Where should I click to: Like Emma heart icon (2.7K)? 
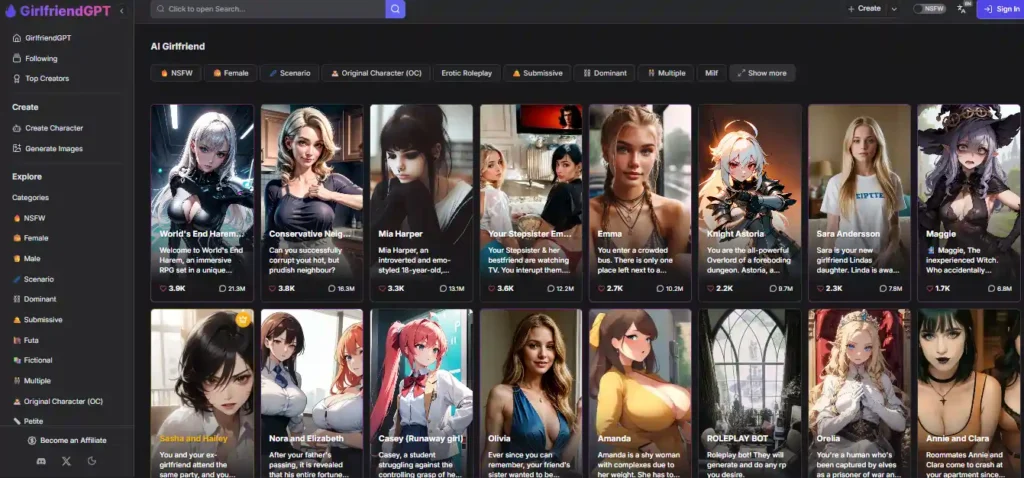pyautogui.click(x=601, y=288)
